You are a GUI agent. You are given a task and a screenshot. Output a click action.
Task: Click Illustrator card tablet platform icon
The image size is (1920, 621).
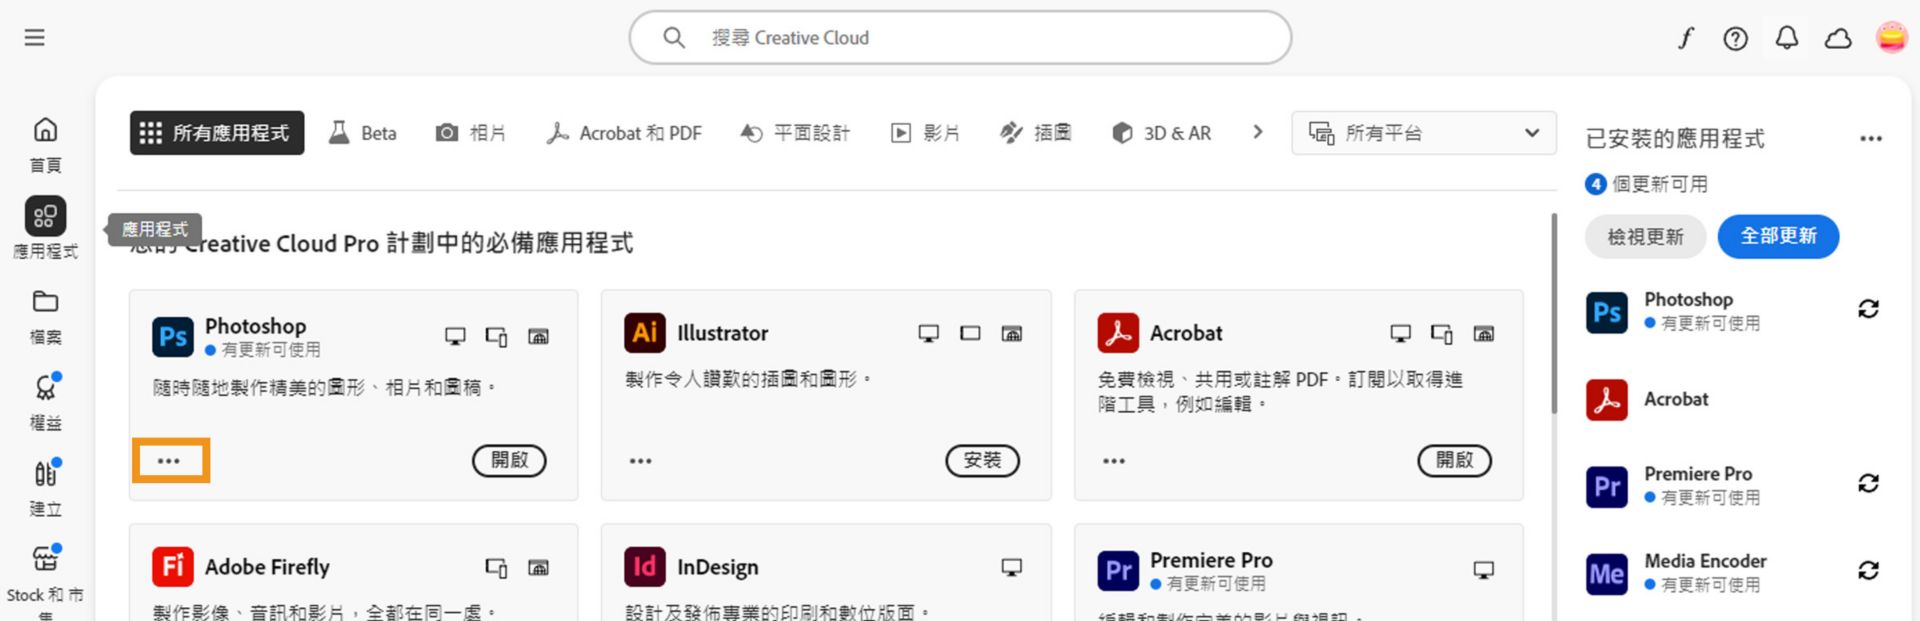tap(970, 334)
